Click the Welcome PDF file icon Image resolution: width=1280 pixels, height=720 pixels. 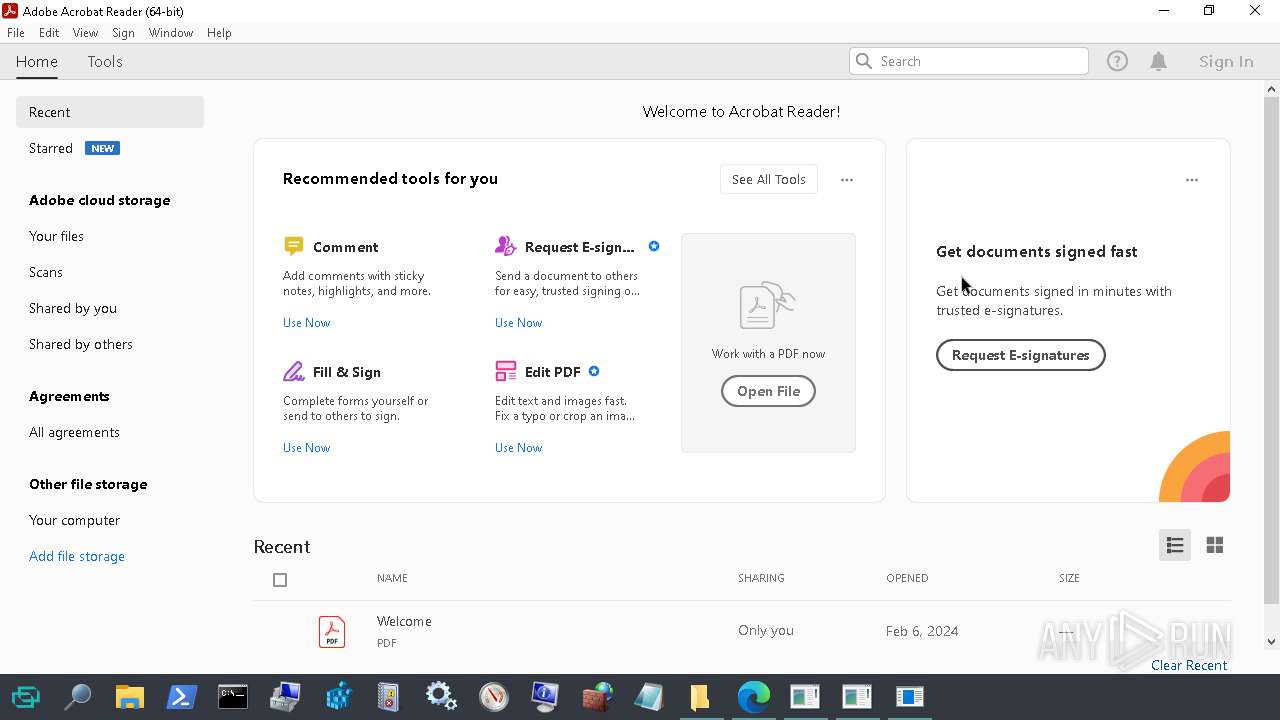pos(332,631)
